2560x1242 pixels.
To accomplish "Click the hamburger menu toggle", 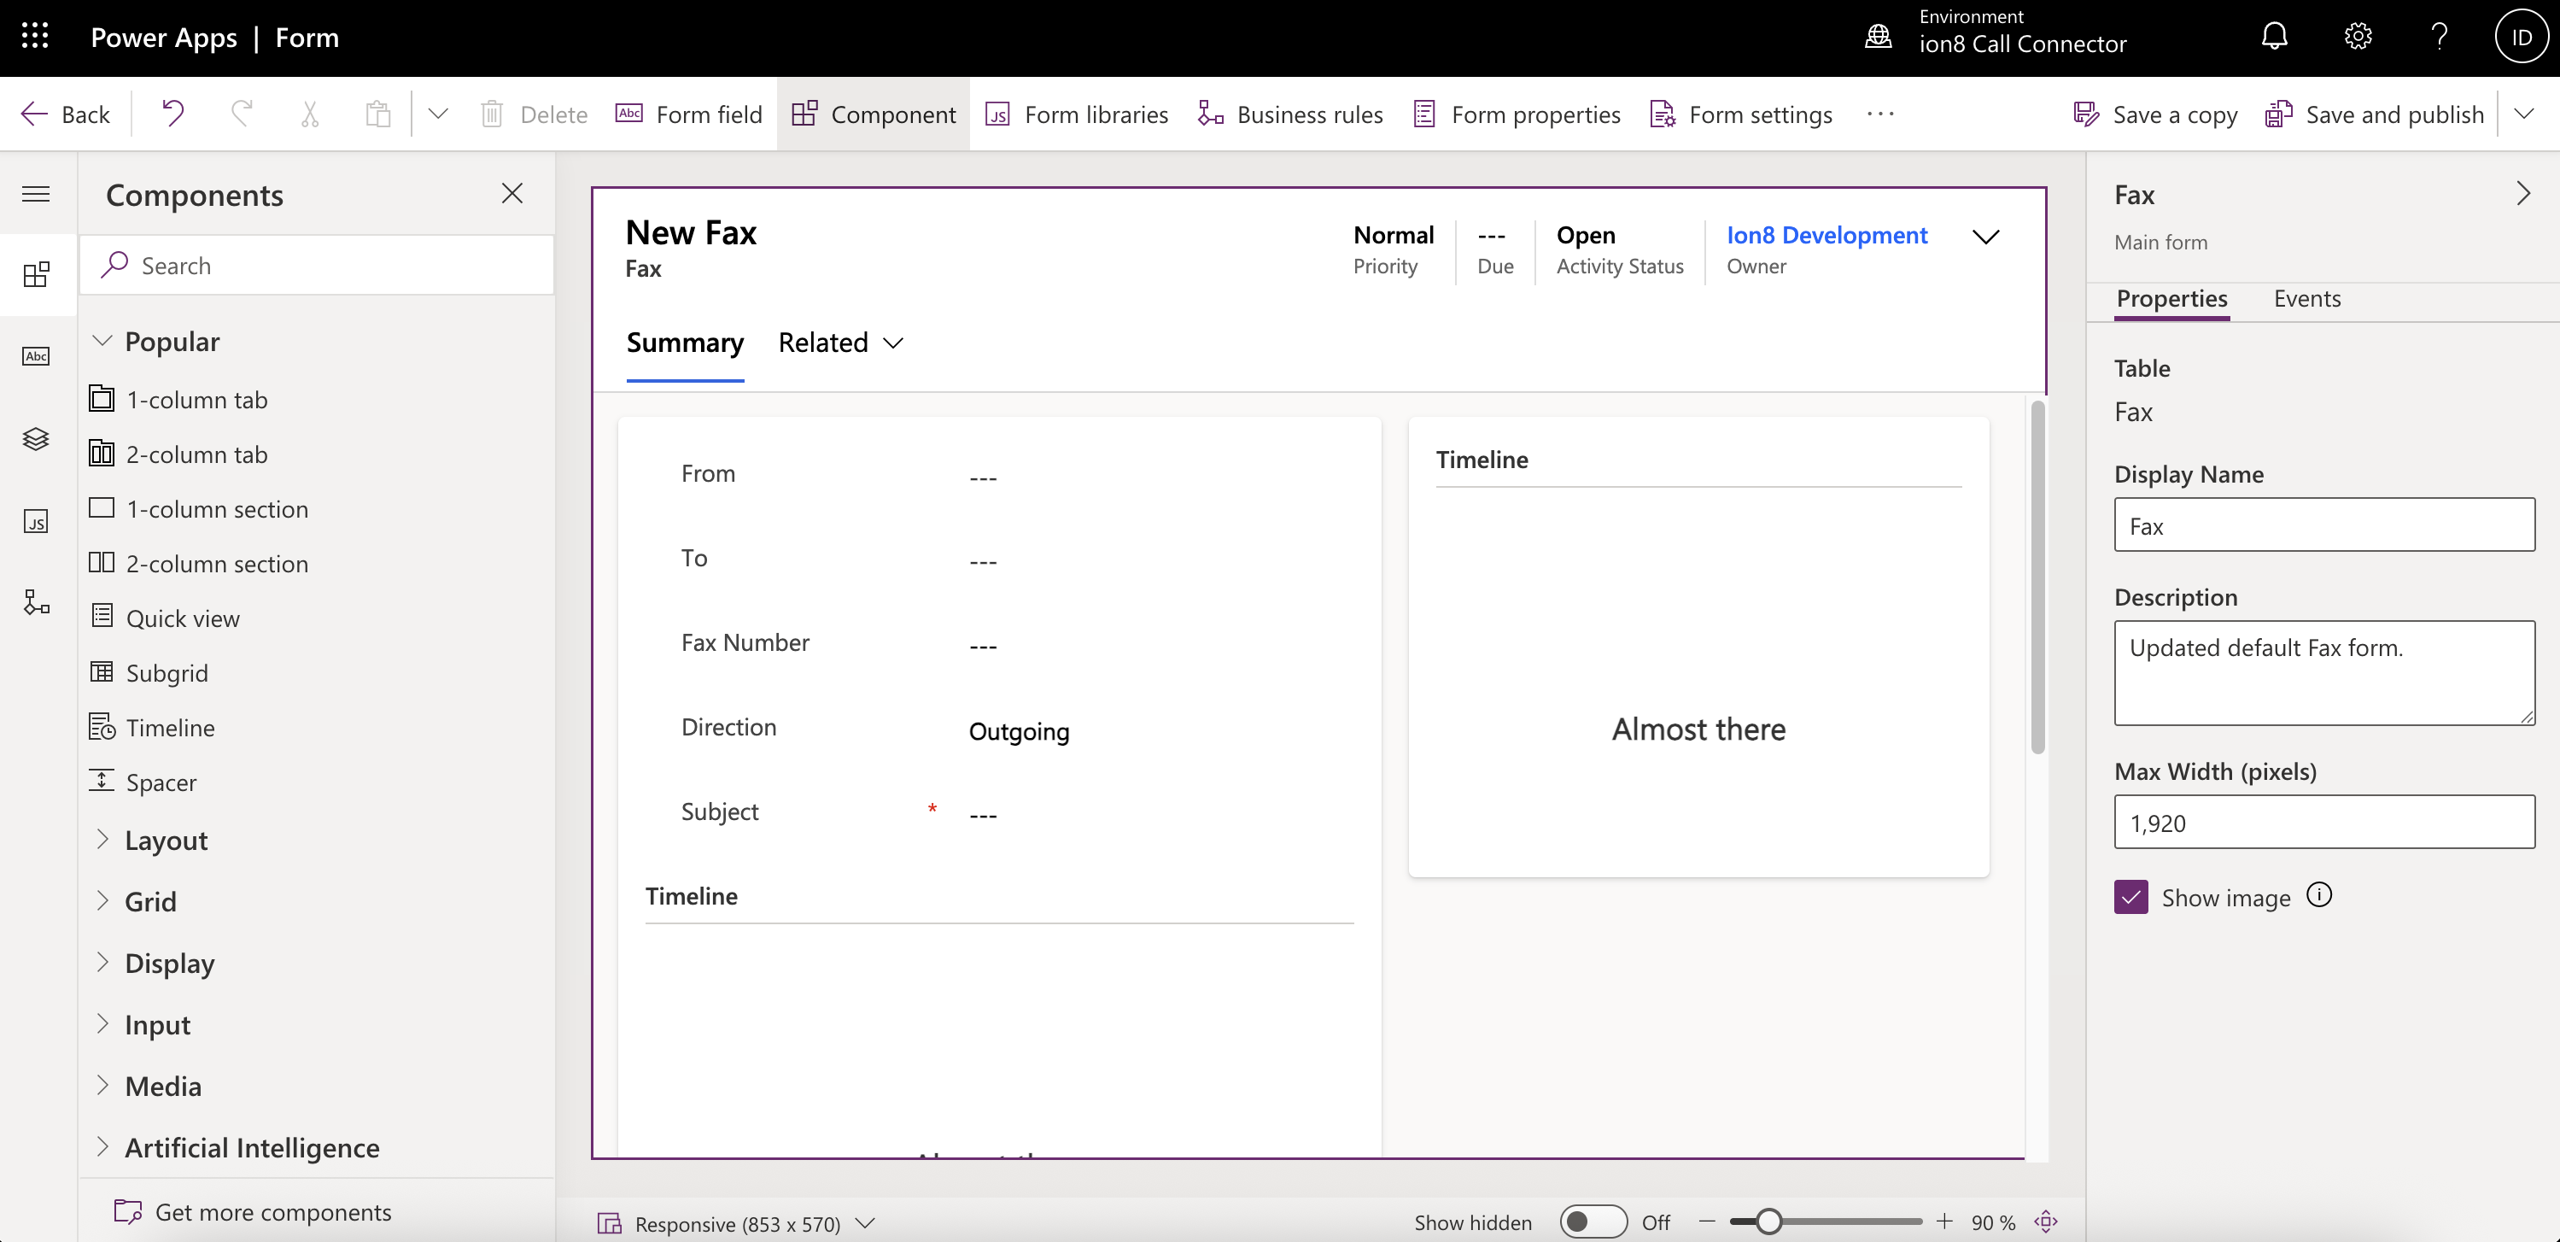I will (x=36, y=193).
